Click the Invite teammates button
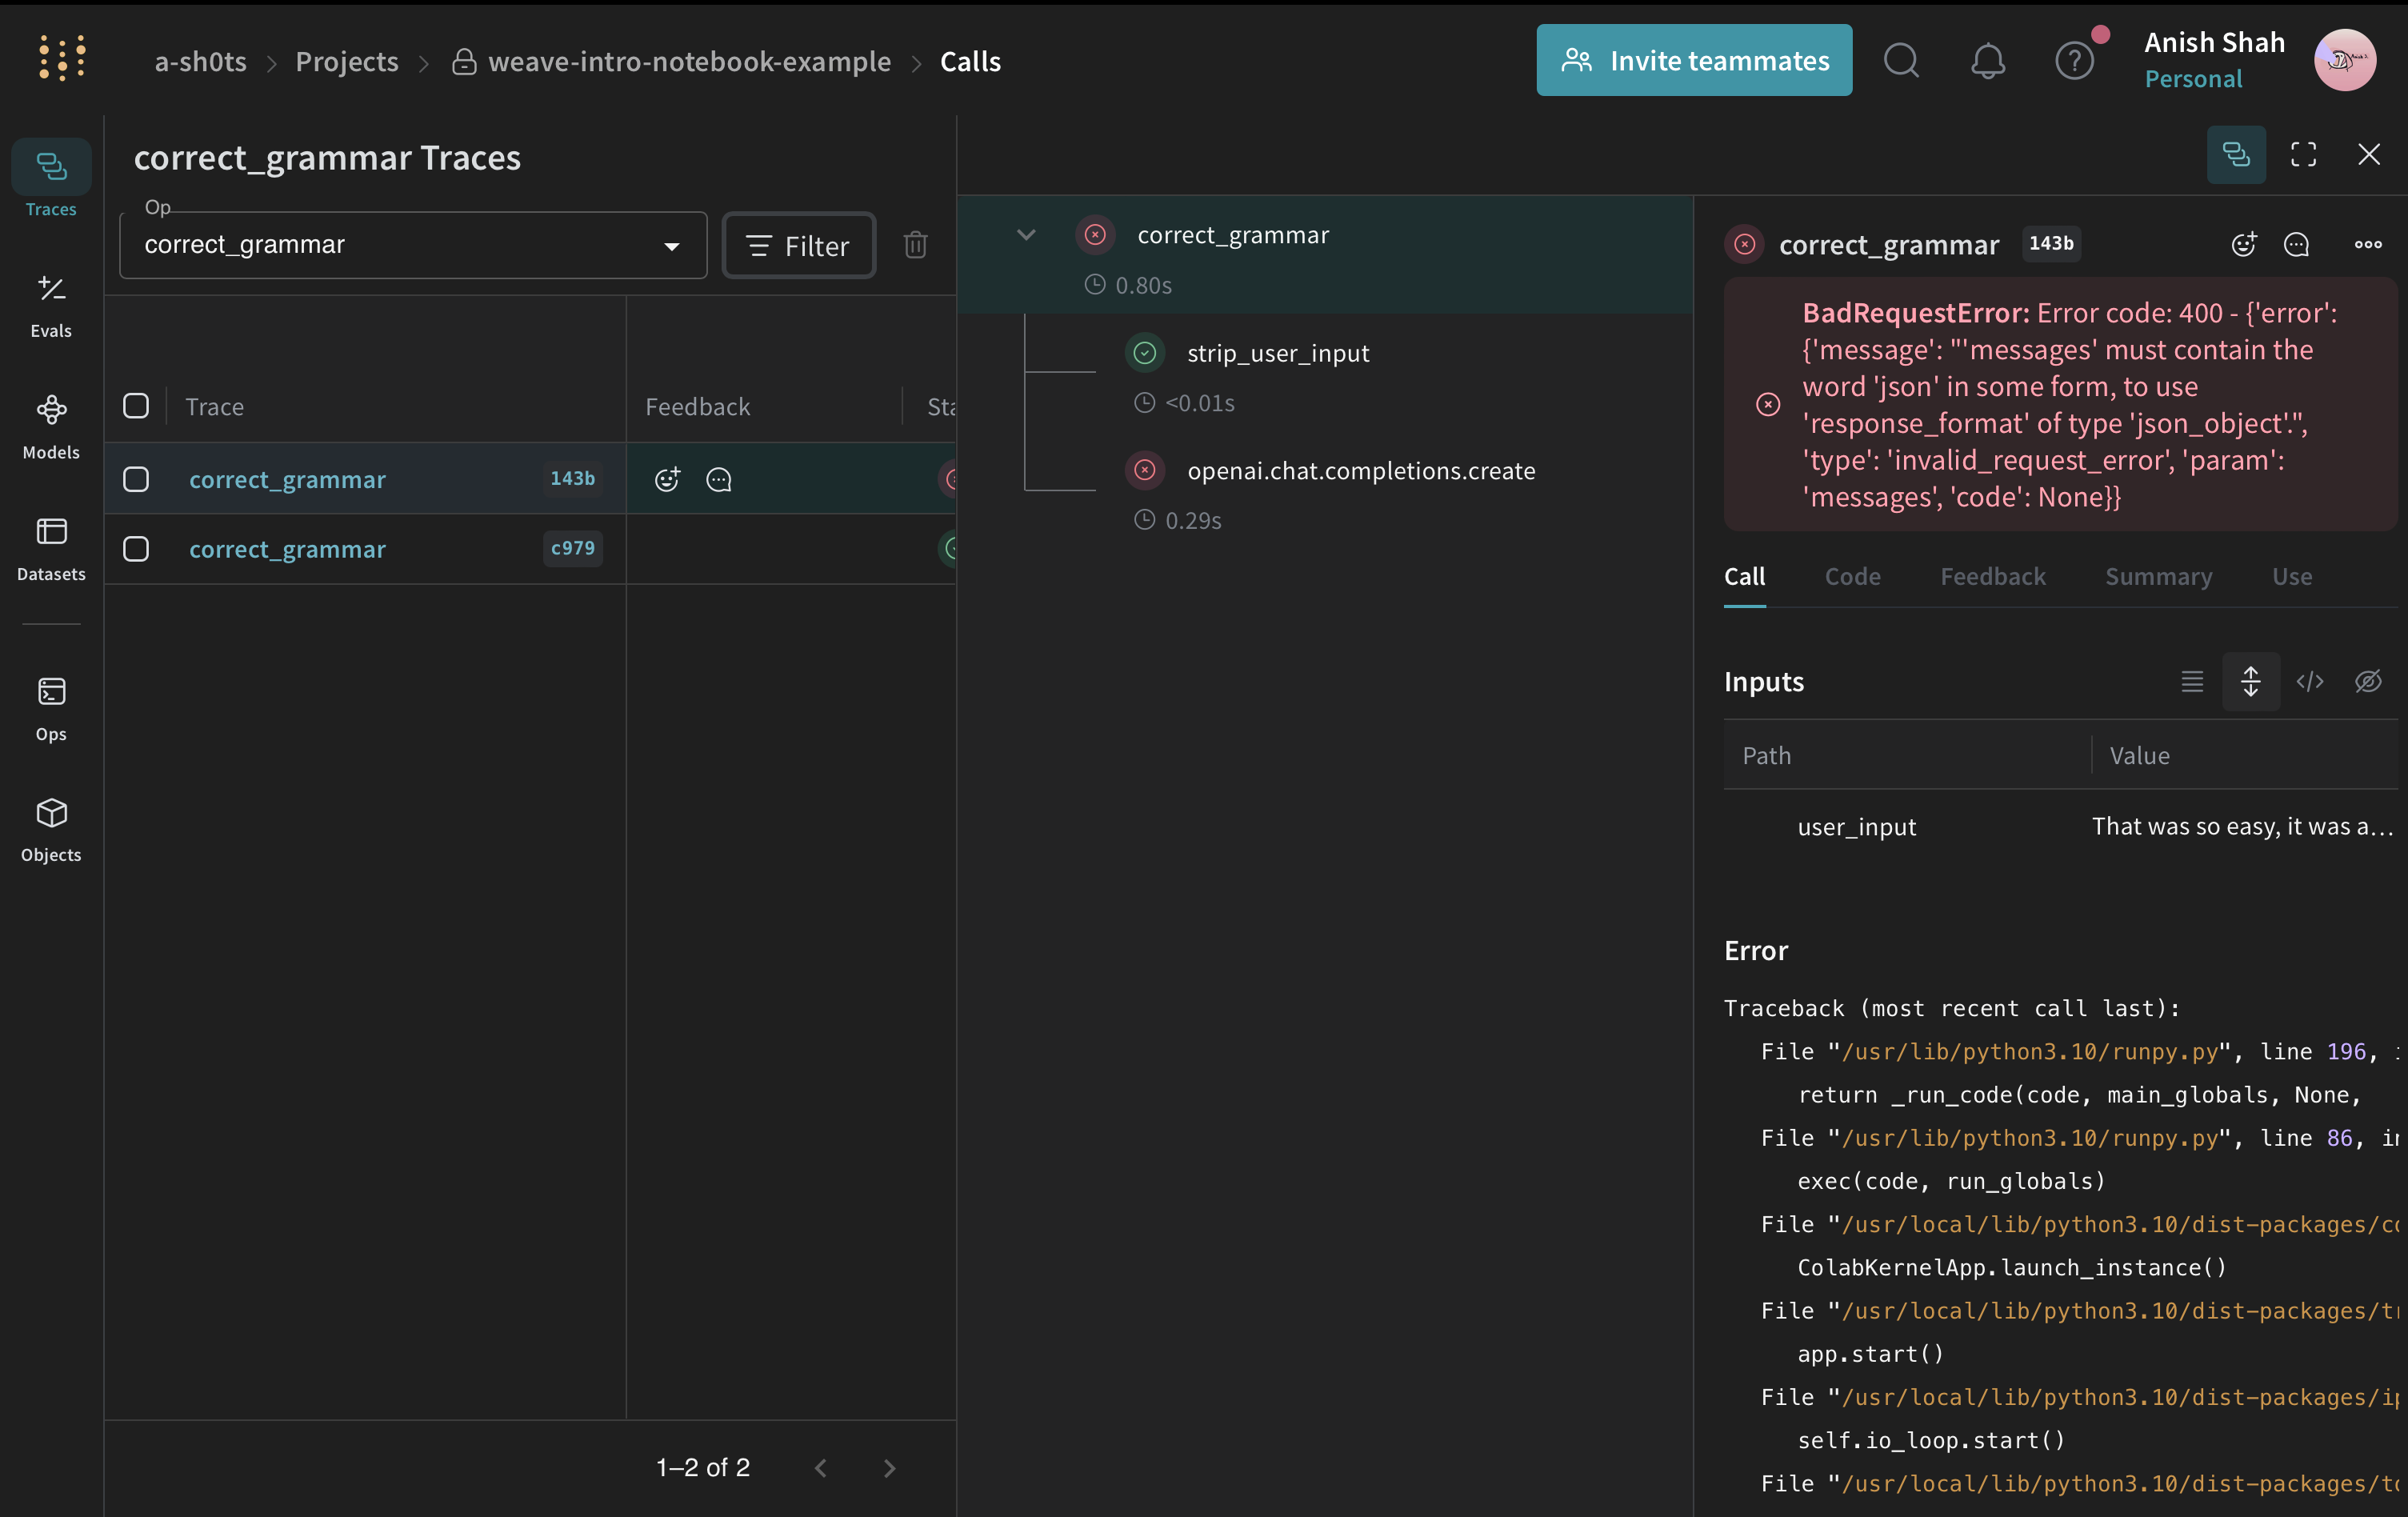2408x1517 pixels. pos(1694,61)
